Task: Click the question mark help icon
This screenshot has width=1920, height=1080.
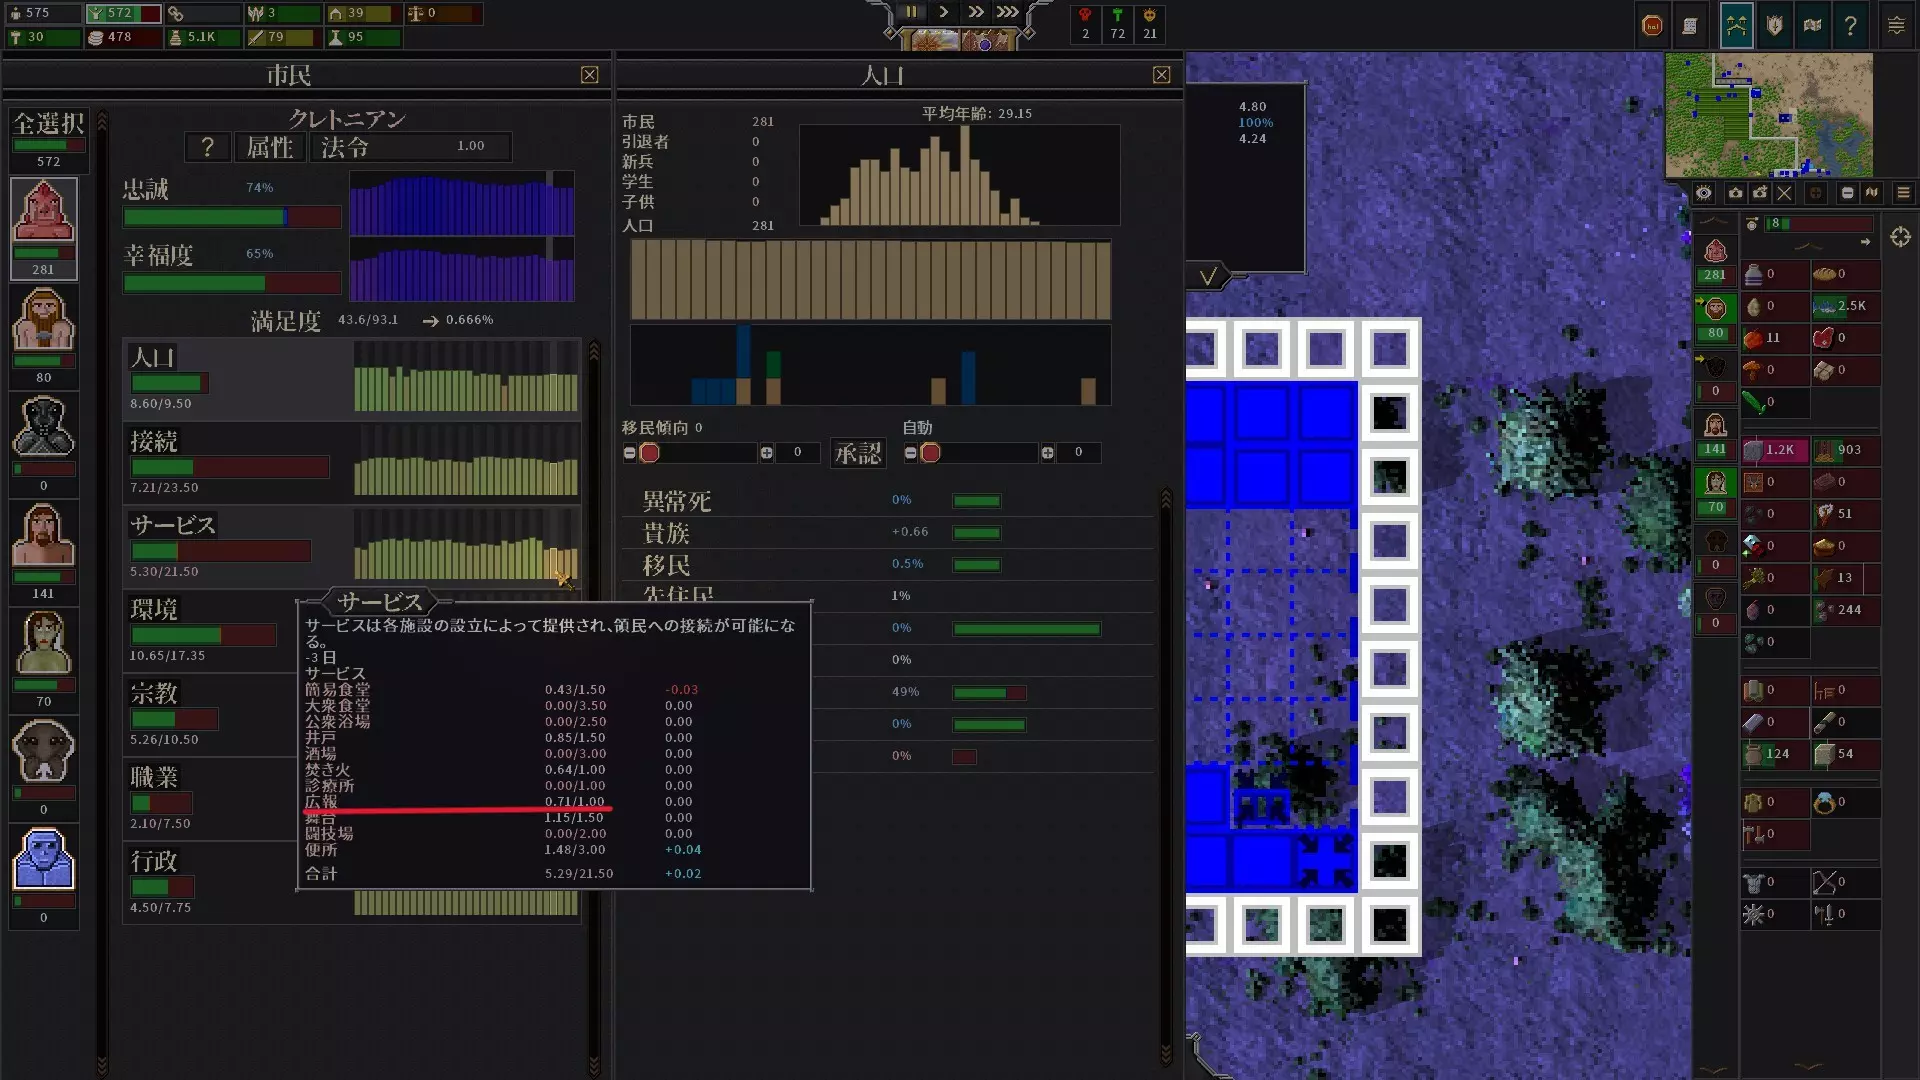Action: 1850,26
